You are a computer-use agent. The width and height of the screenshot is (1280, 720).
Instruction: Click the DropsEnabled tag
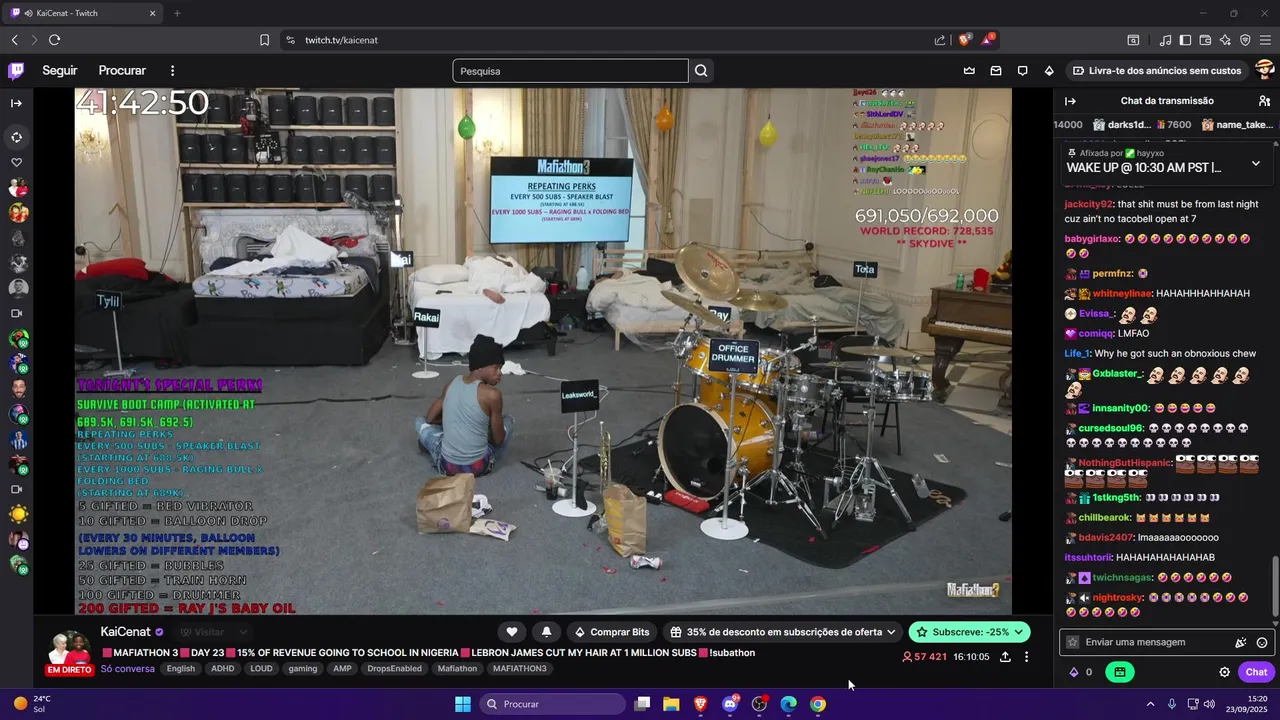[394, 669]
